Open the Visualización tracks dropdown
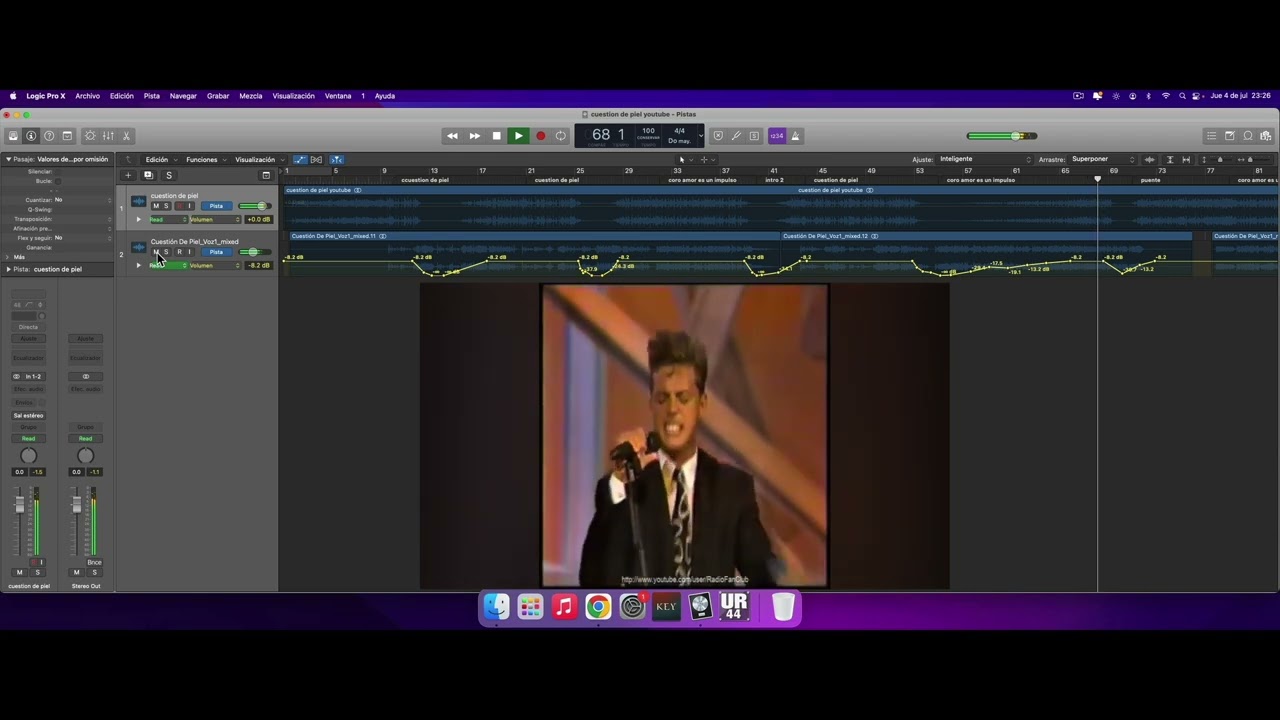 click(x=258, y=159)
